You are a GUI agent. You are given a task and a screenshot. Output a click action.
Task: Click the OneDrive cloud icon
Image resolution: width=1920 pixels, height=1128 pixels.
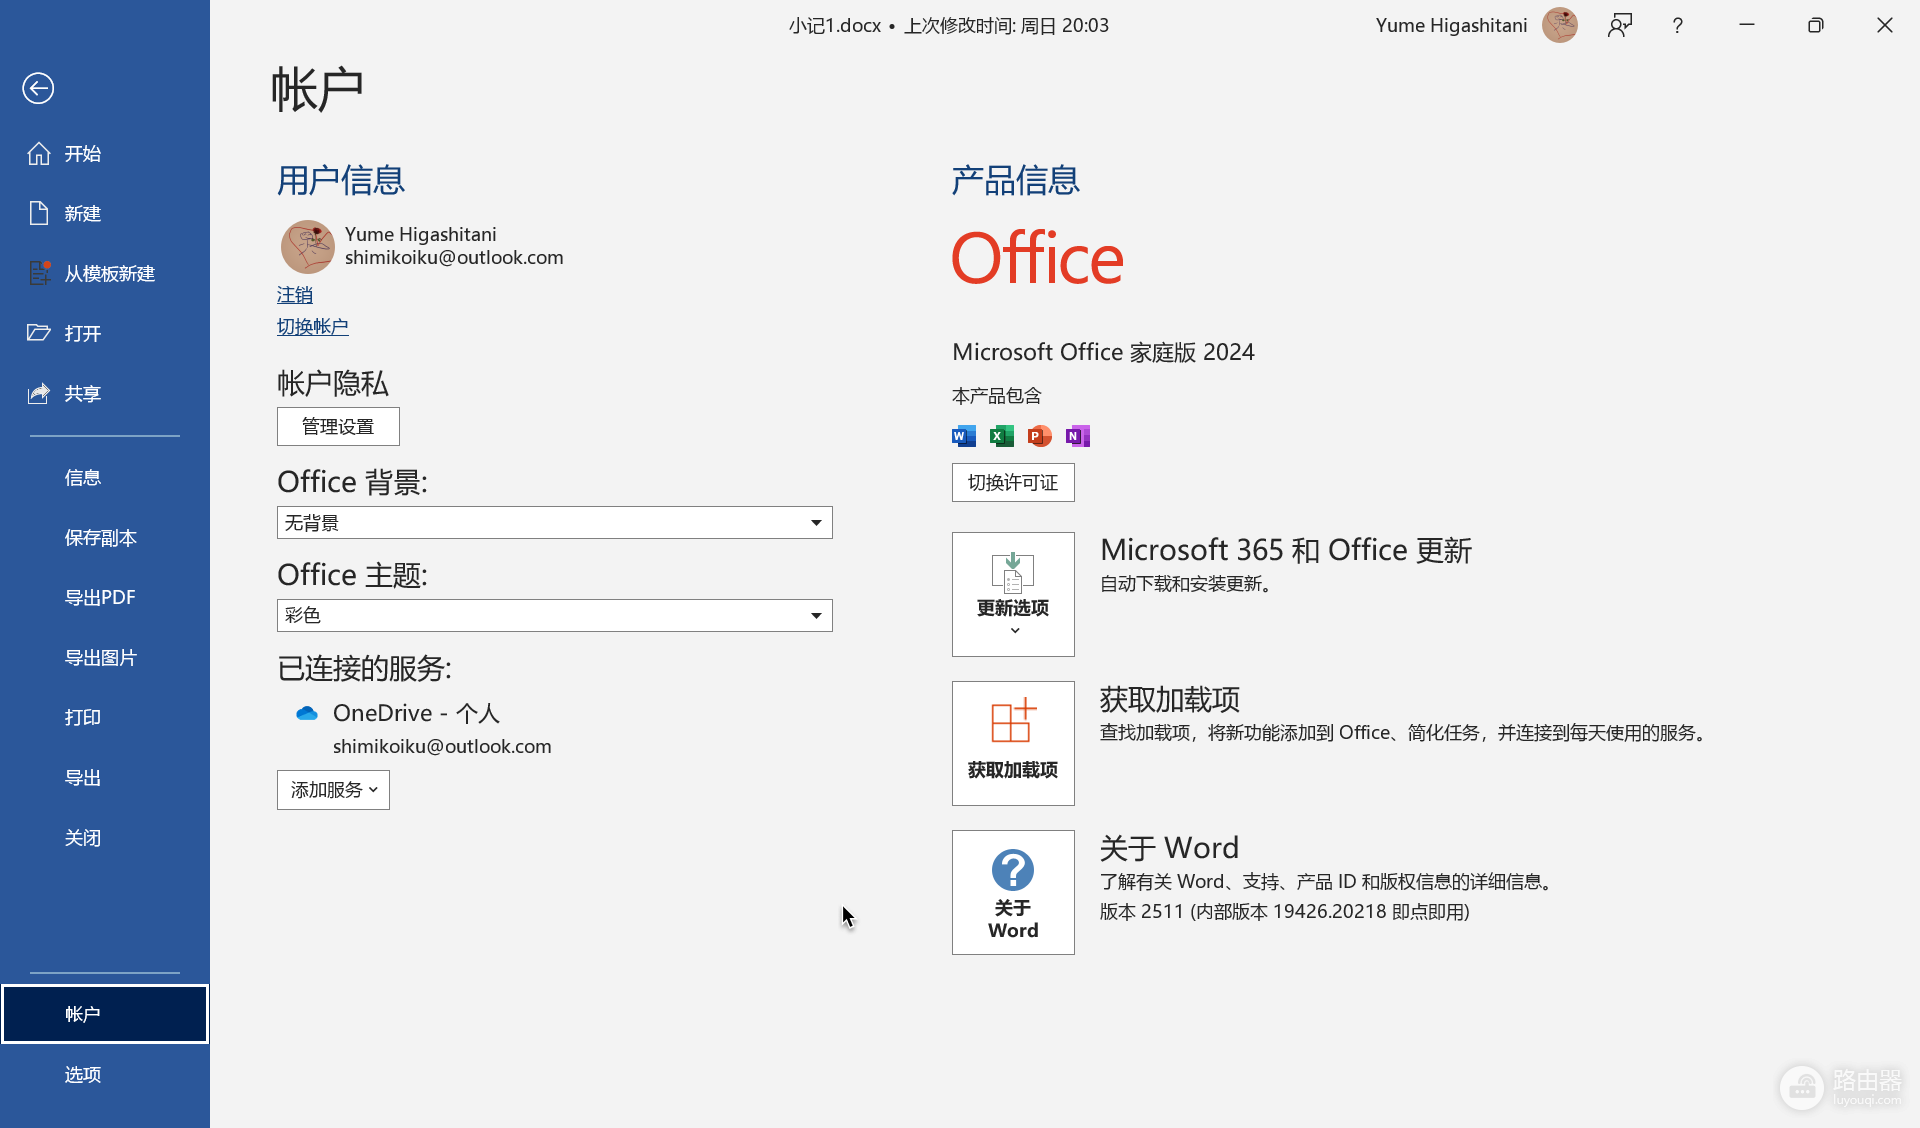point(307,713)
